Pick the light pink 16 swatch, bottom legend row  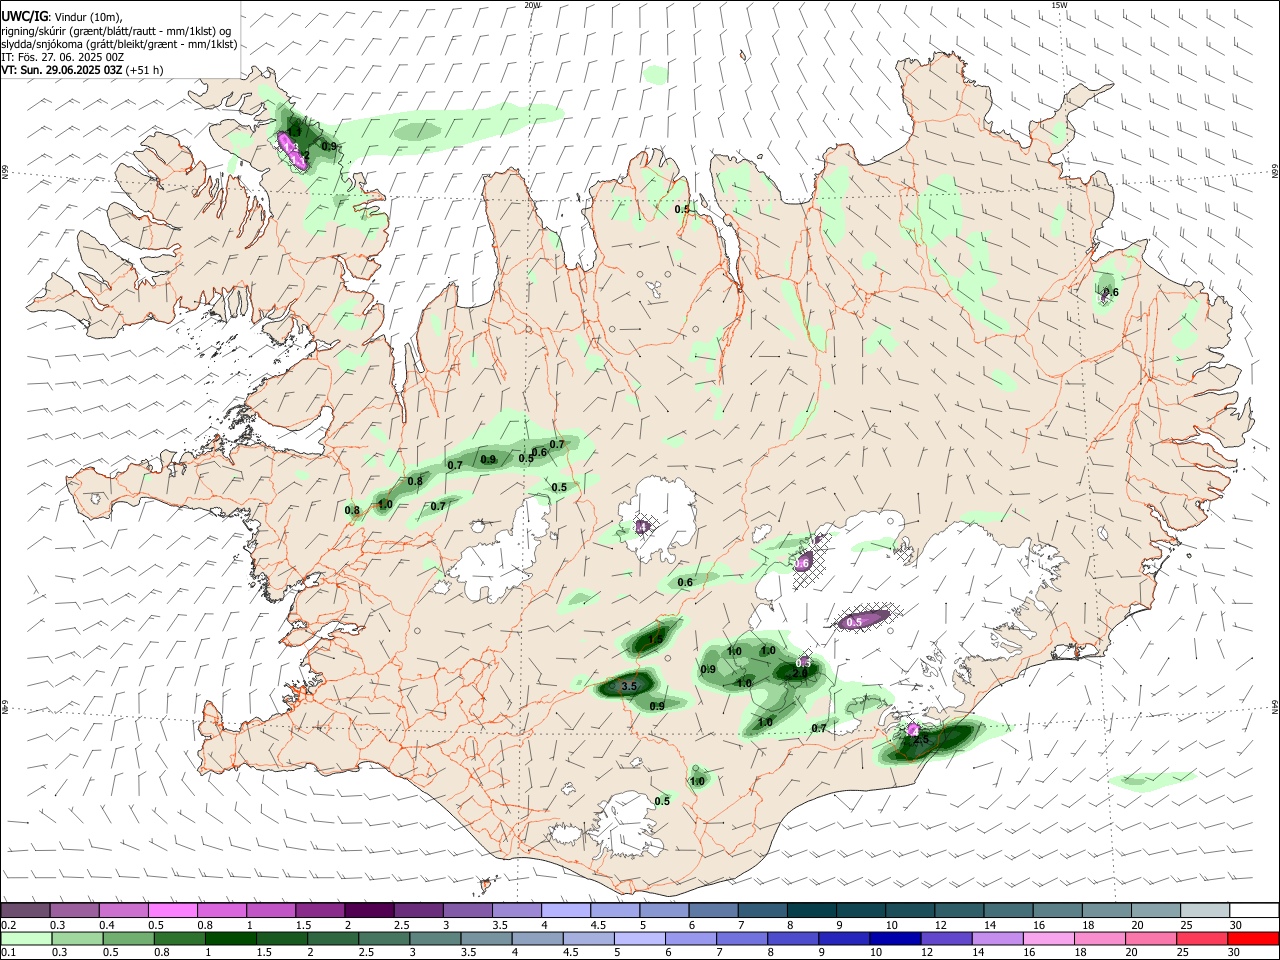tap(1049, 939)
